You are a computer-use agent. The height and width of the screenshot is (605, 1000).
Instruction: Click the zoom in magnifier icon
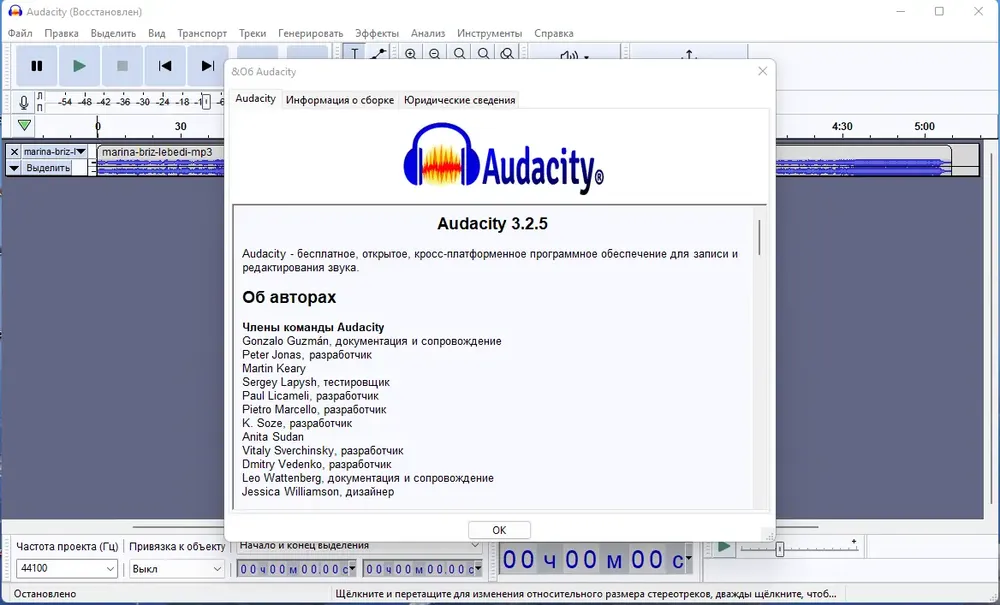click(x=411, y=54)
